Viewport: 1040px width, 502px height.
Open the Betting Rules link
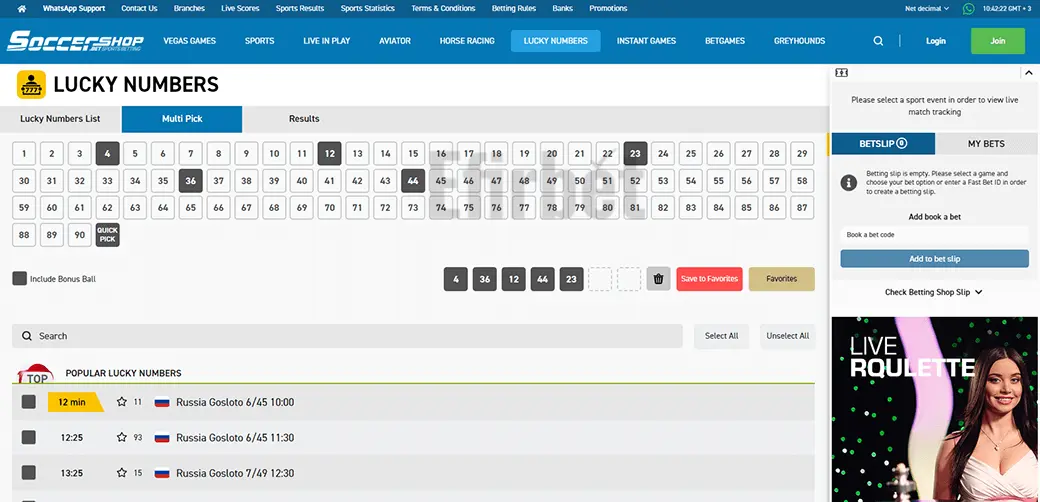coord(514,9)
